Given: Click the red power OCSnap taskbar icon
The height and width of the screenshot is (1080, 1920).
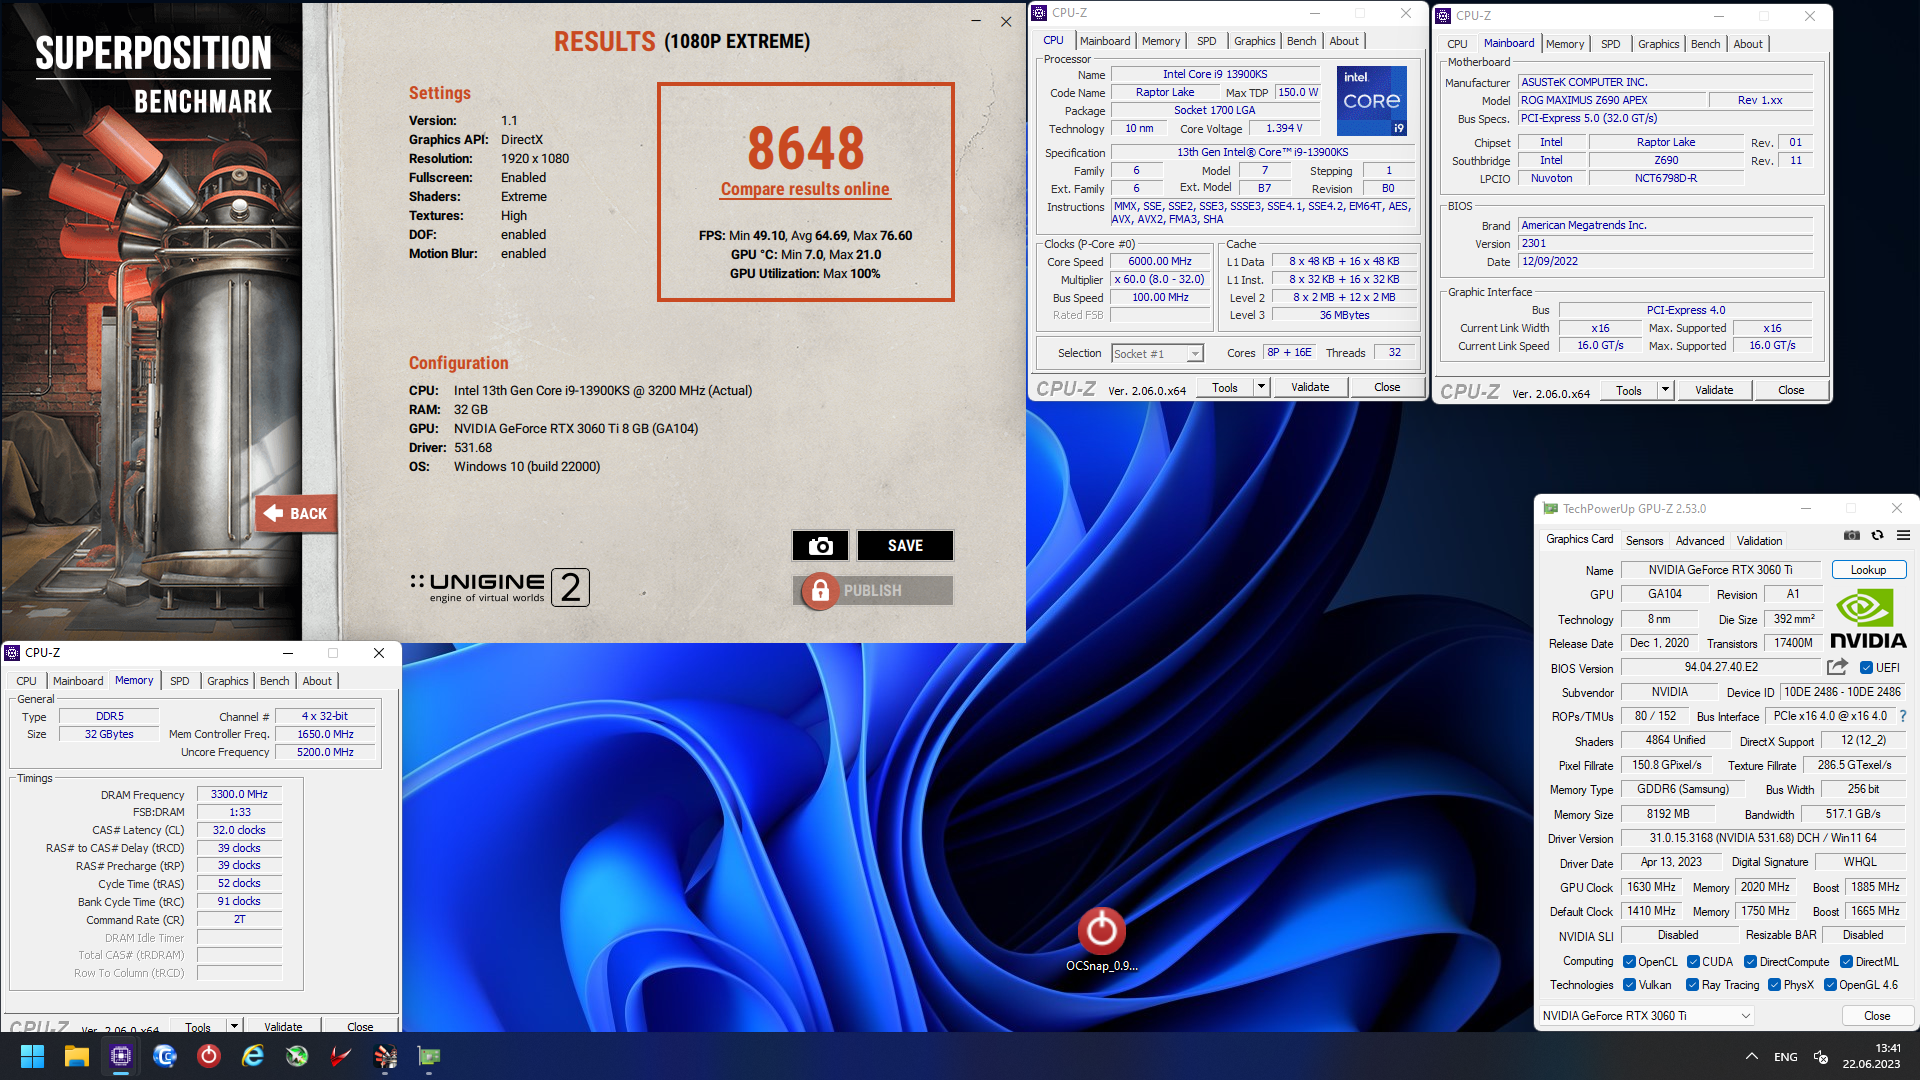Looking at the screenshot, I should [x=209, y=1056].
